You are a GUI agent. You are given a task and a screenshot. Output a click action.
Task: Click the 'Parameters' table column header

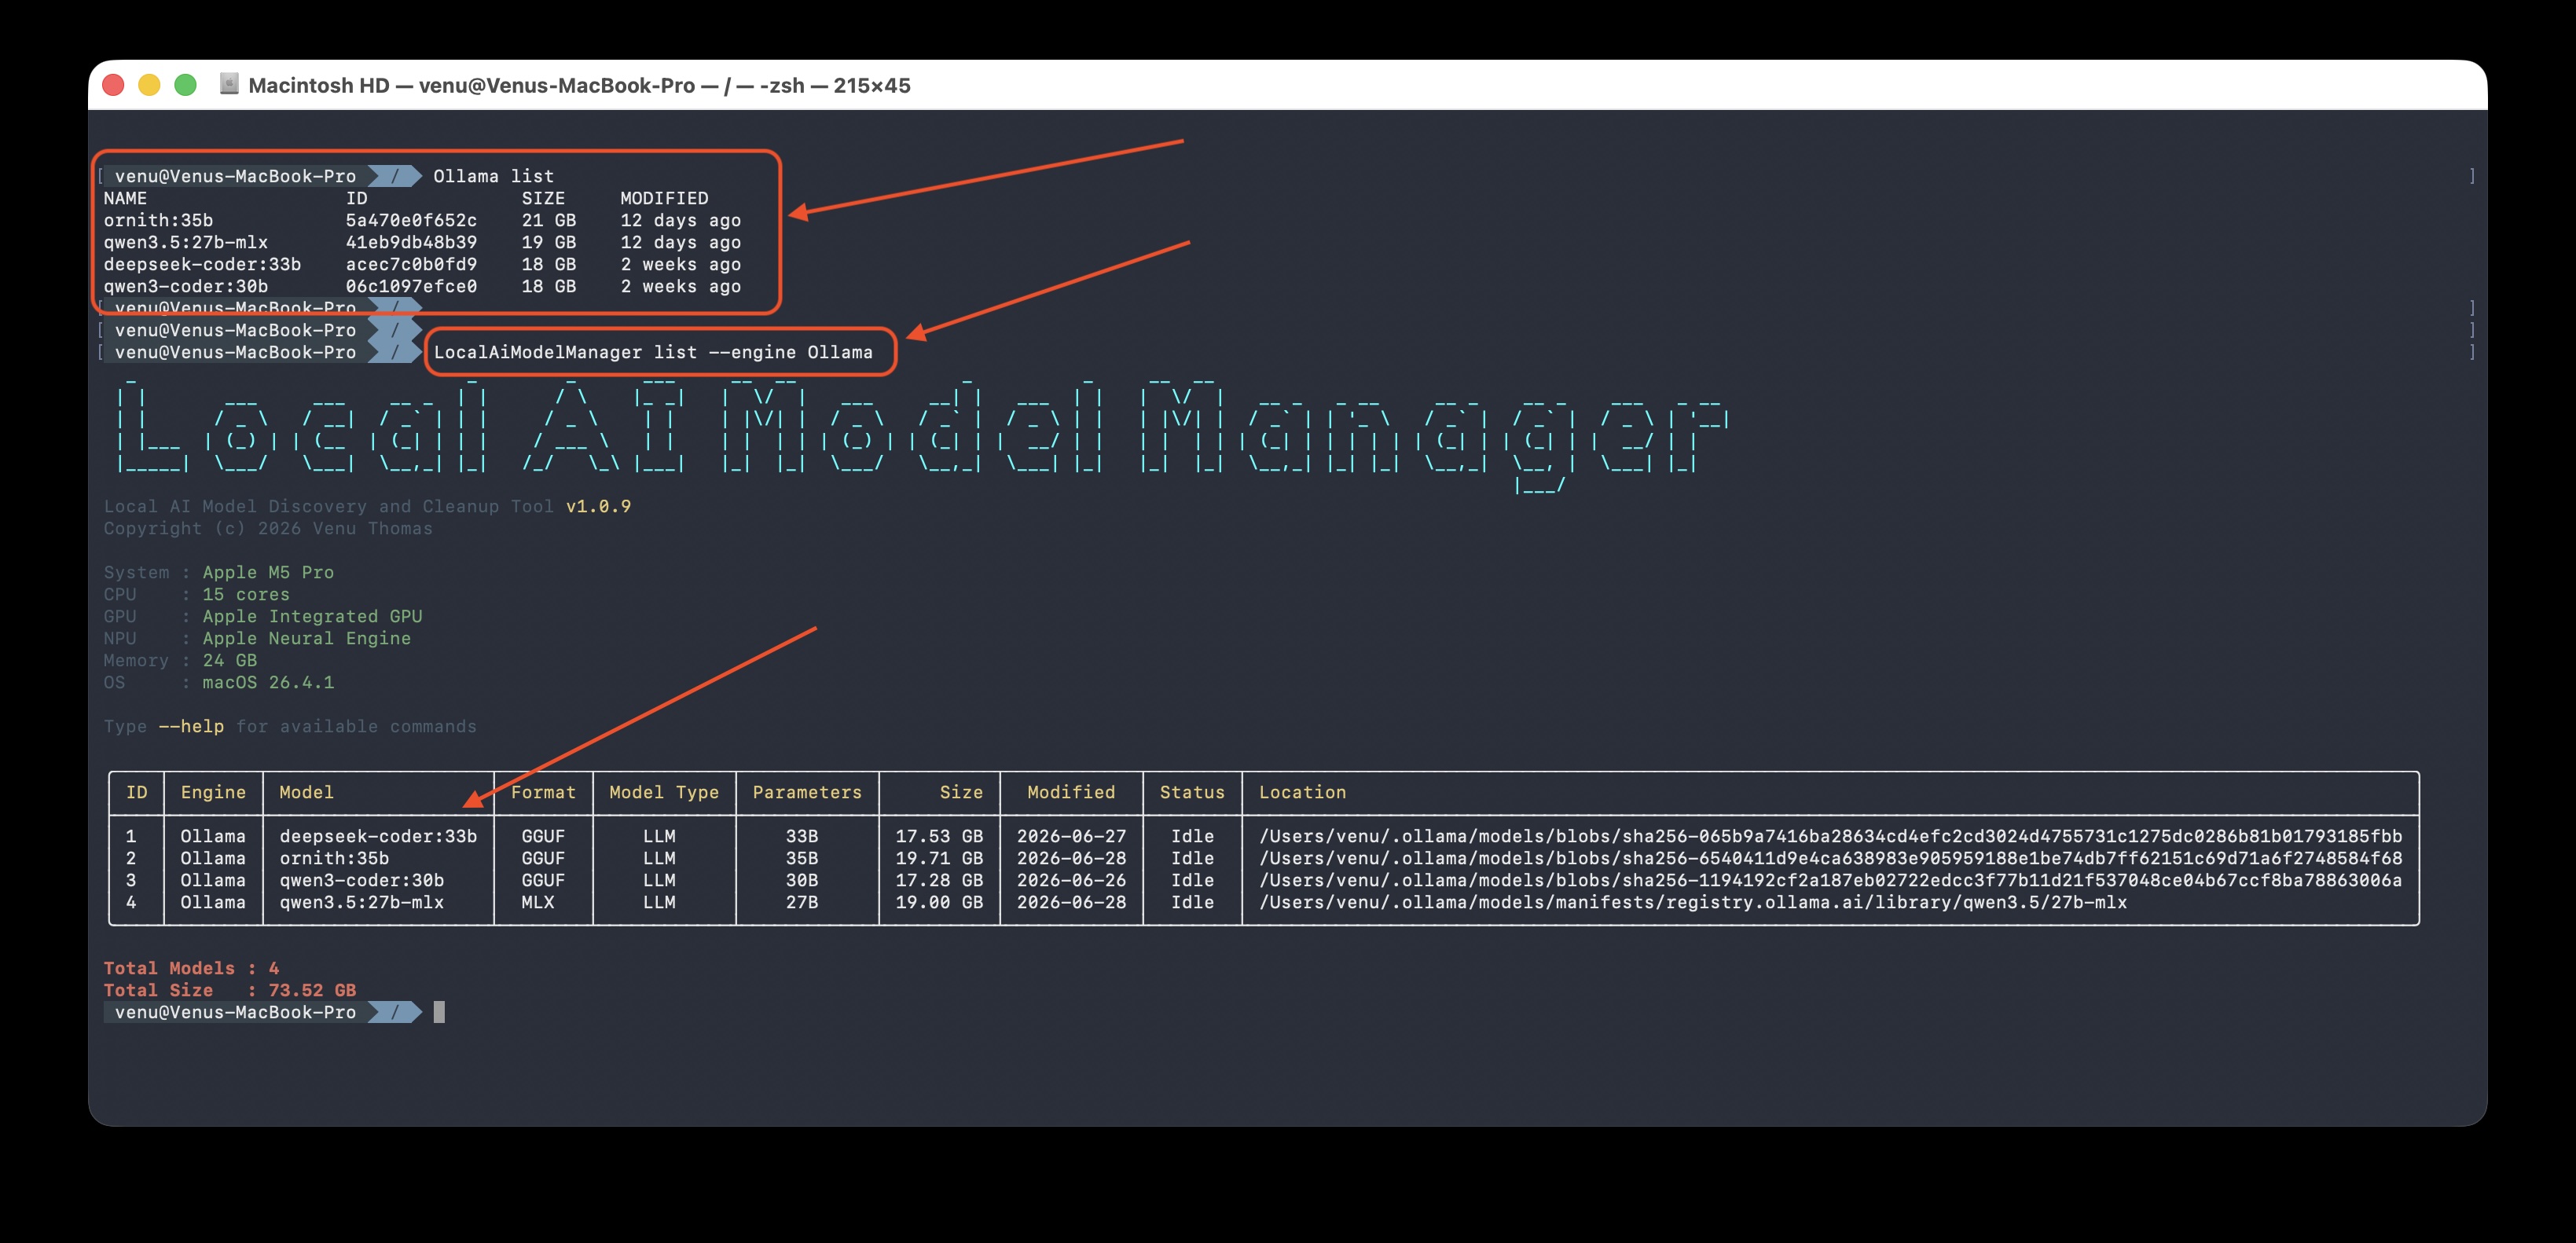pyautogui.click(x=807, y=792)
